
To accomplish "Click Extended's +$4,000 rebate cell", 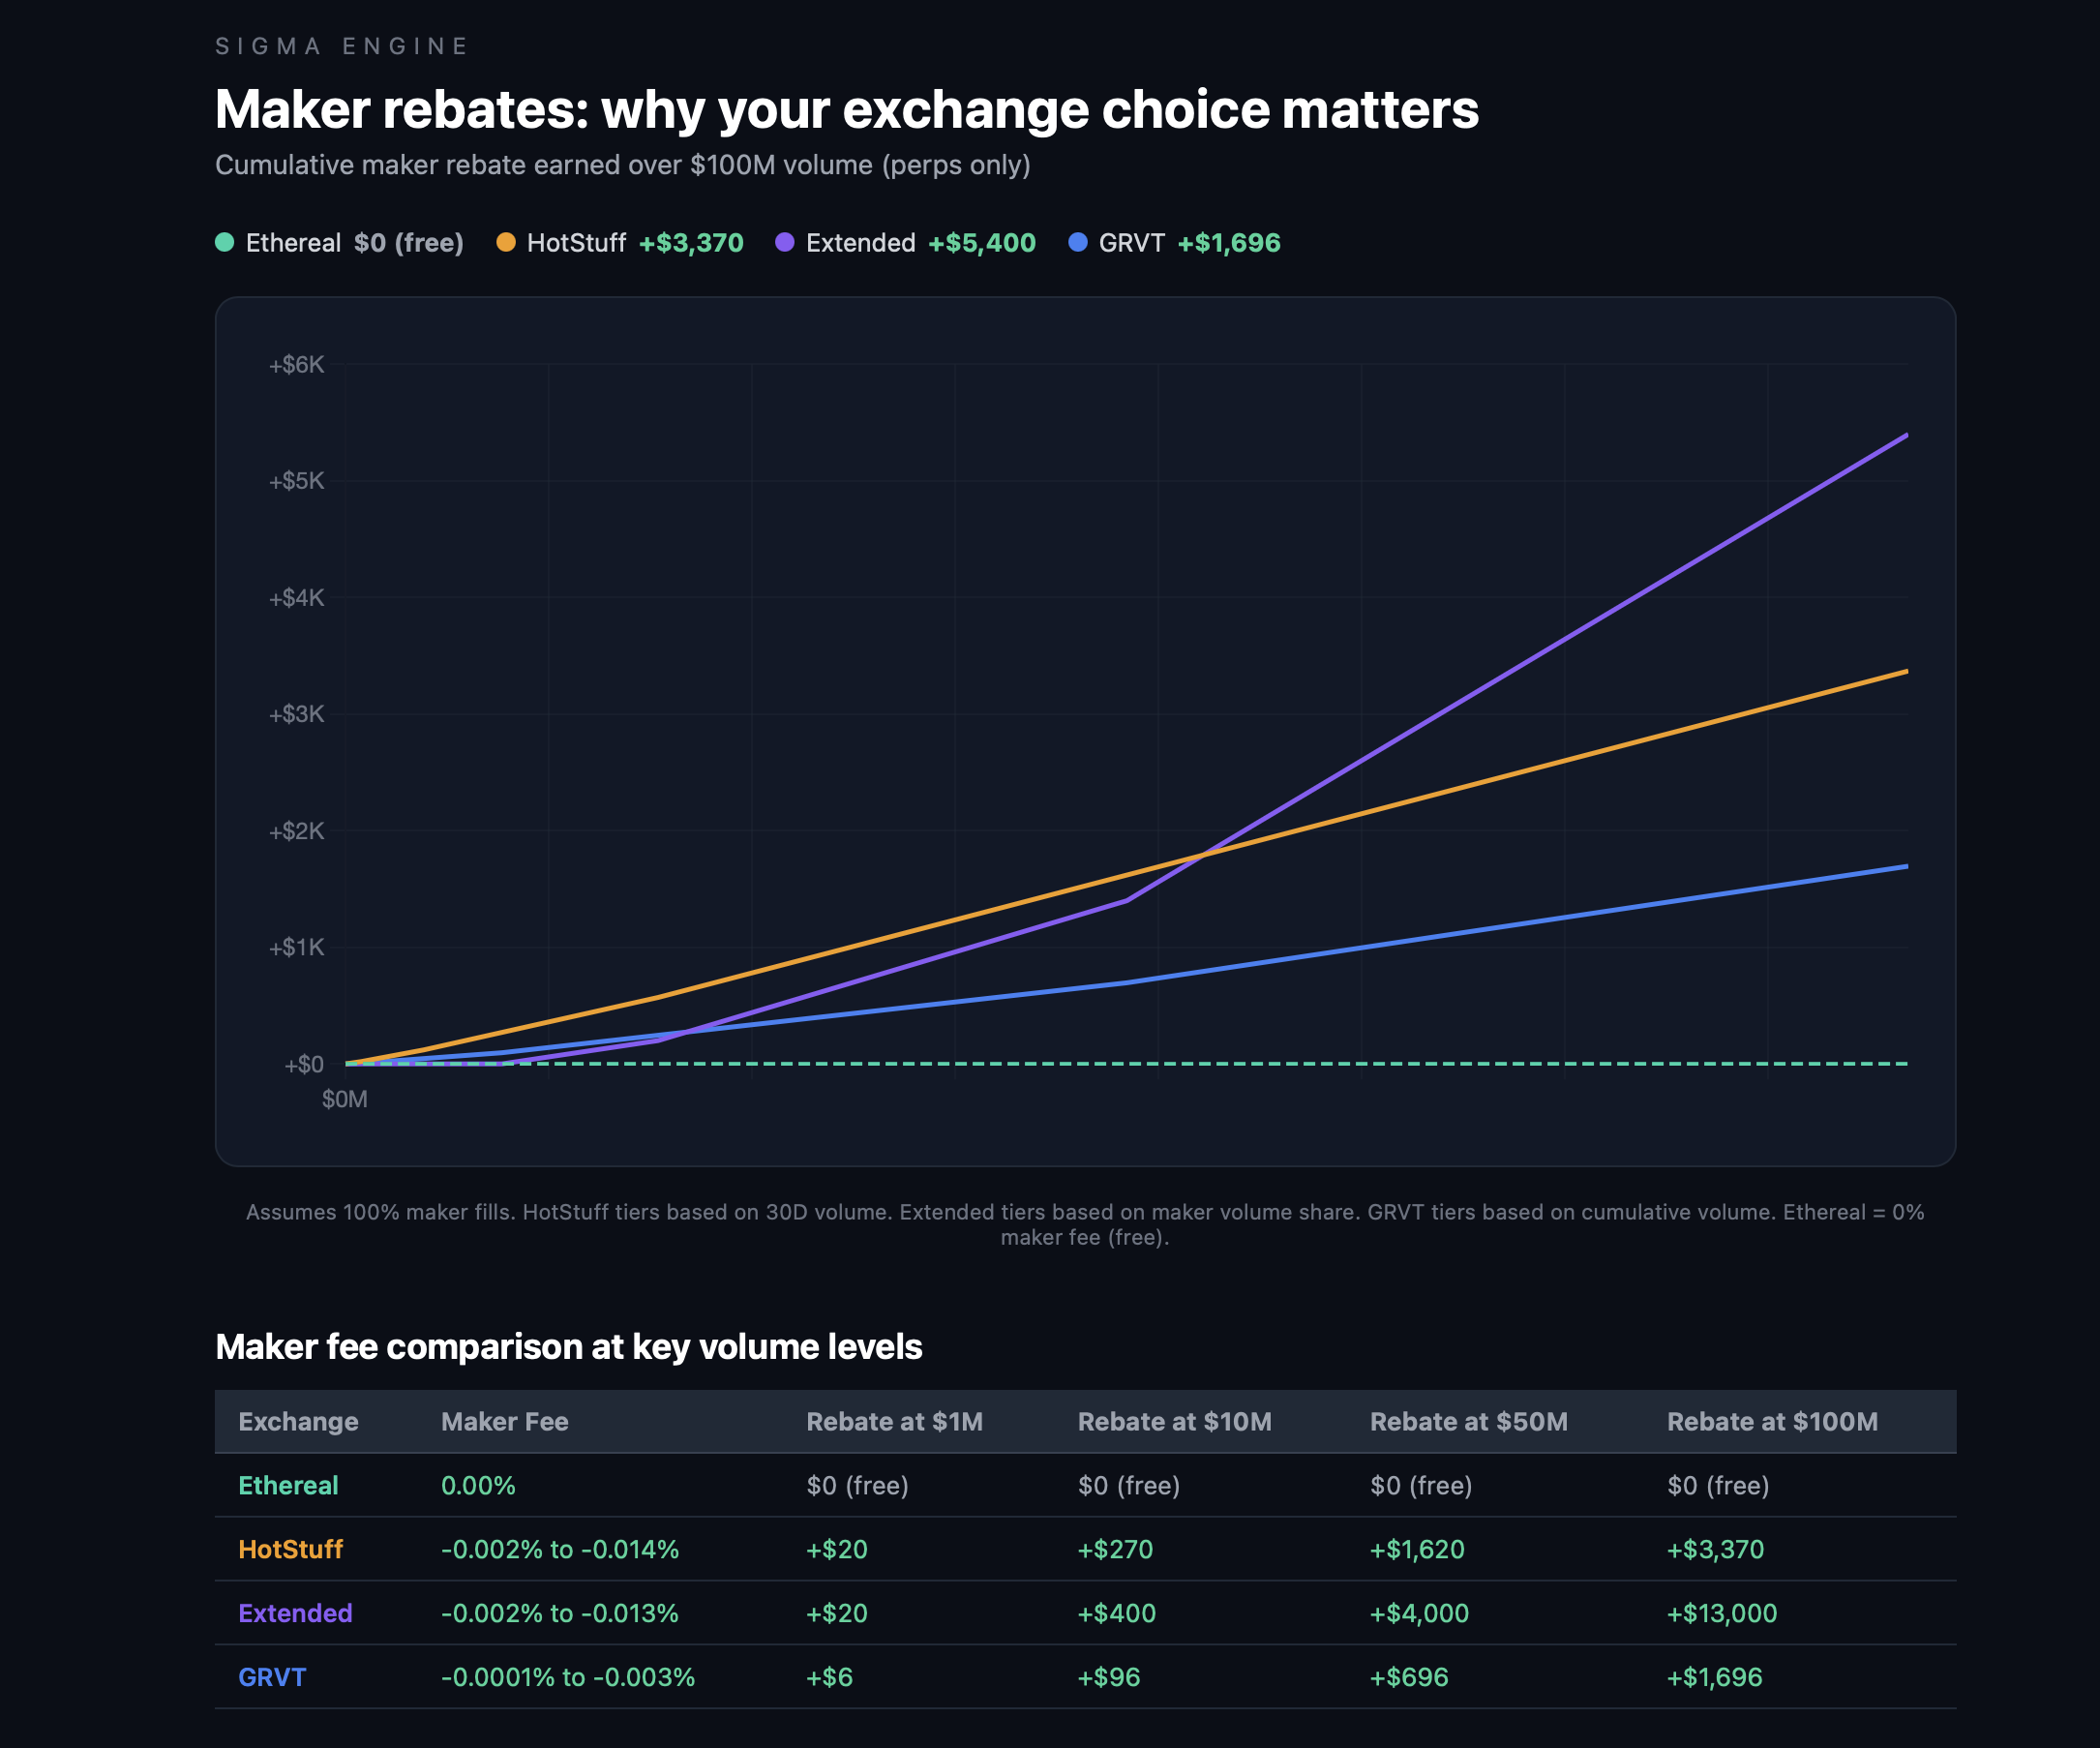I will coord(1419,1613).
